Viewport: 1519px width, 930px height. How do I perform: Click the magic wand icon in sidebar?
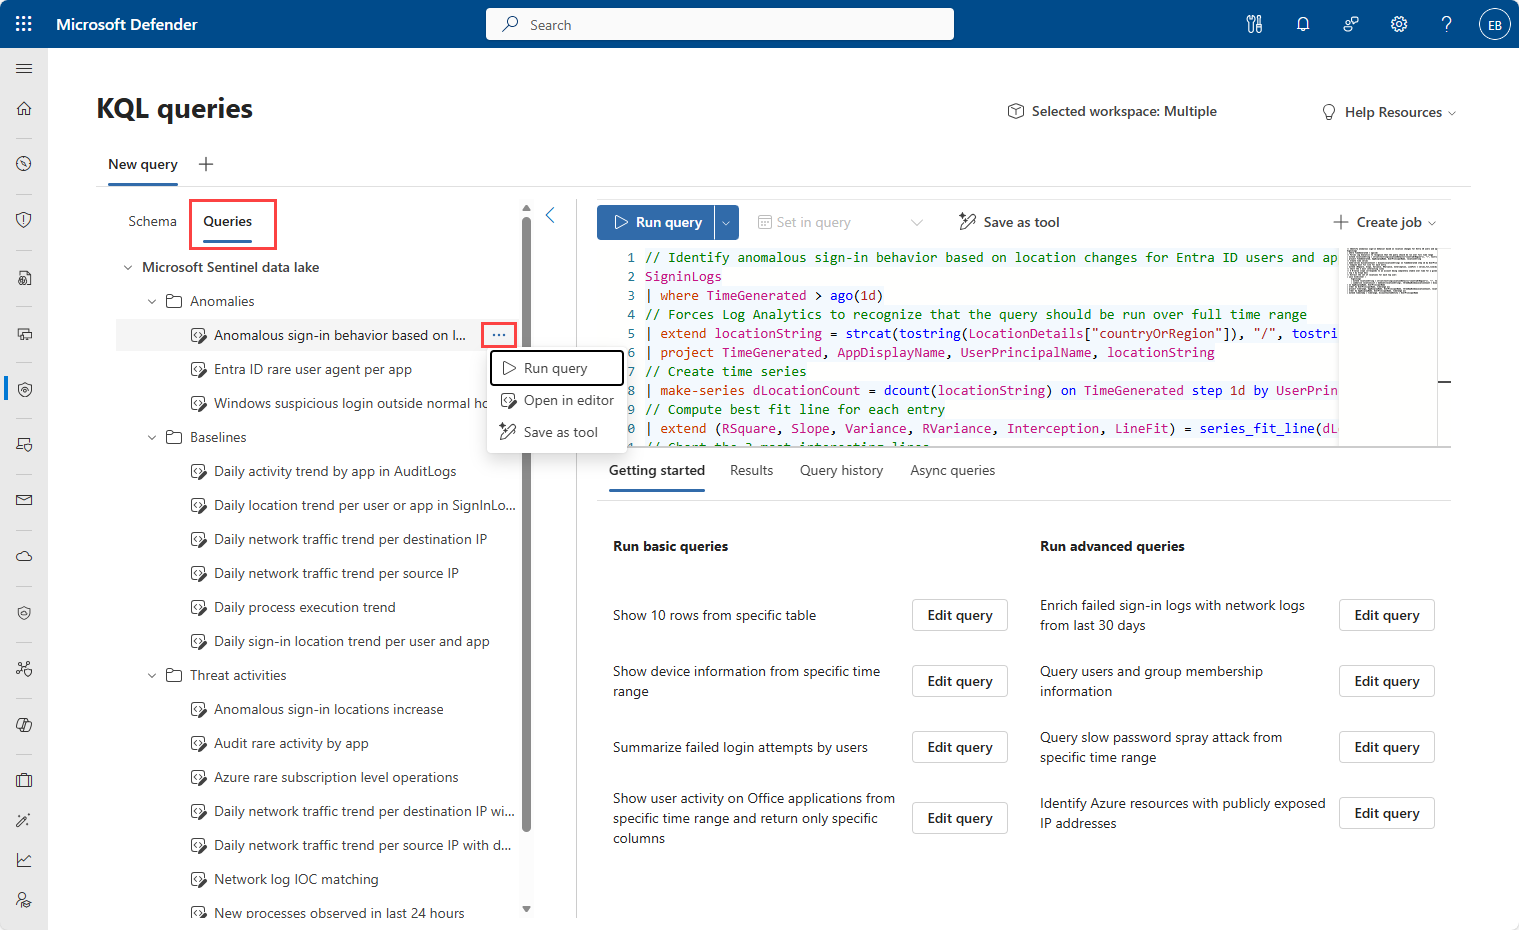24,820
